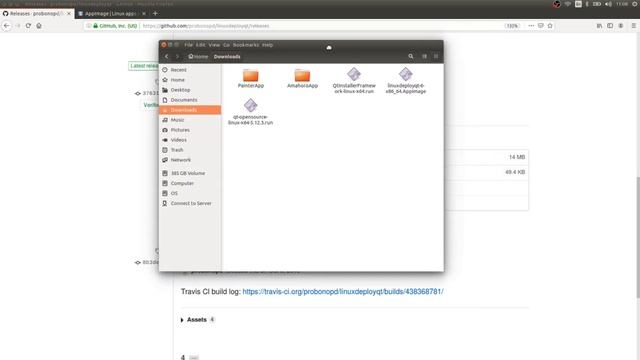The image size is (640, 360).
Task: Switch file manager to list view
Action: tap(424, 56)
